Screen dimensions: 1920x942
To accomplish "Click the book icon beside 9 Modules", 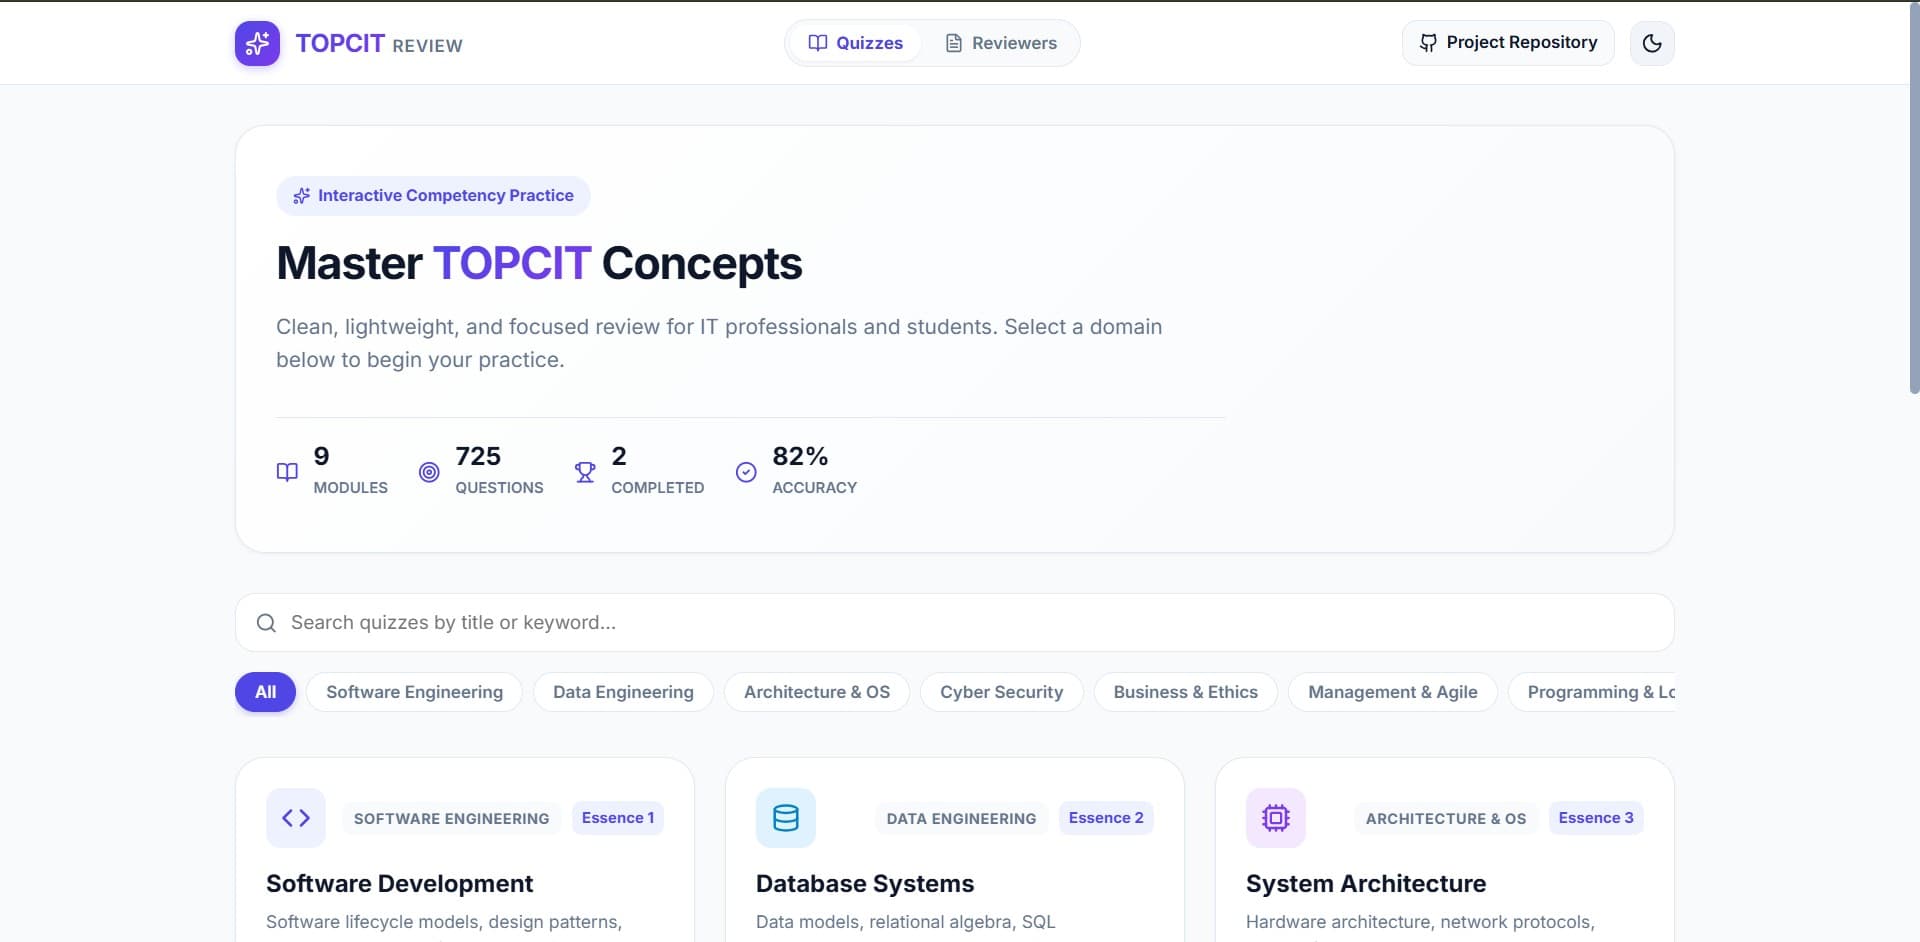I will tap(287, 472).
